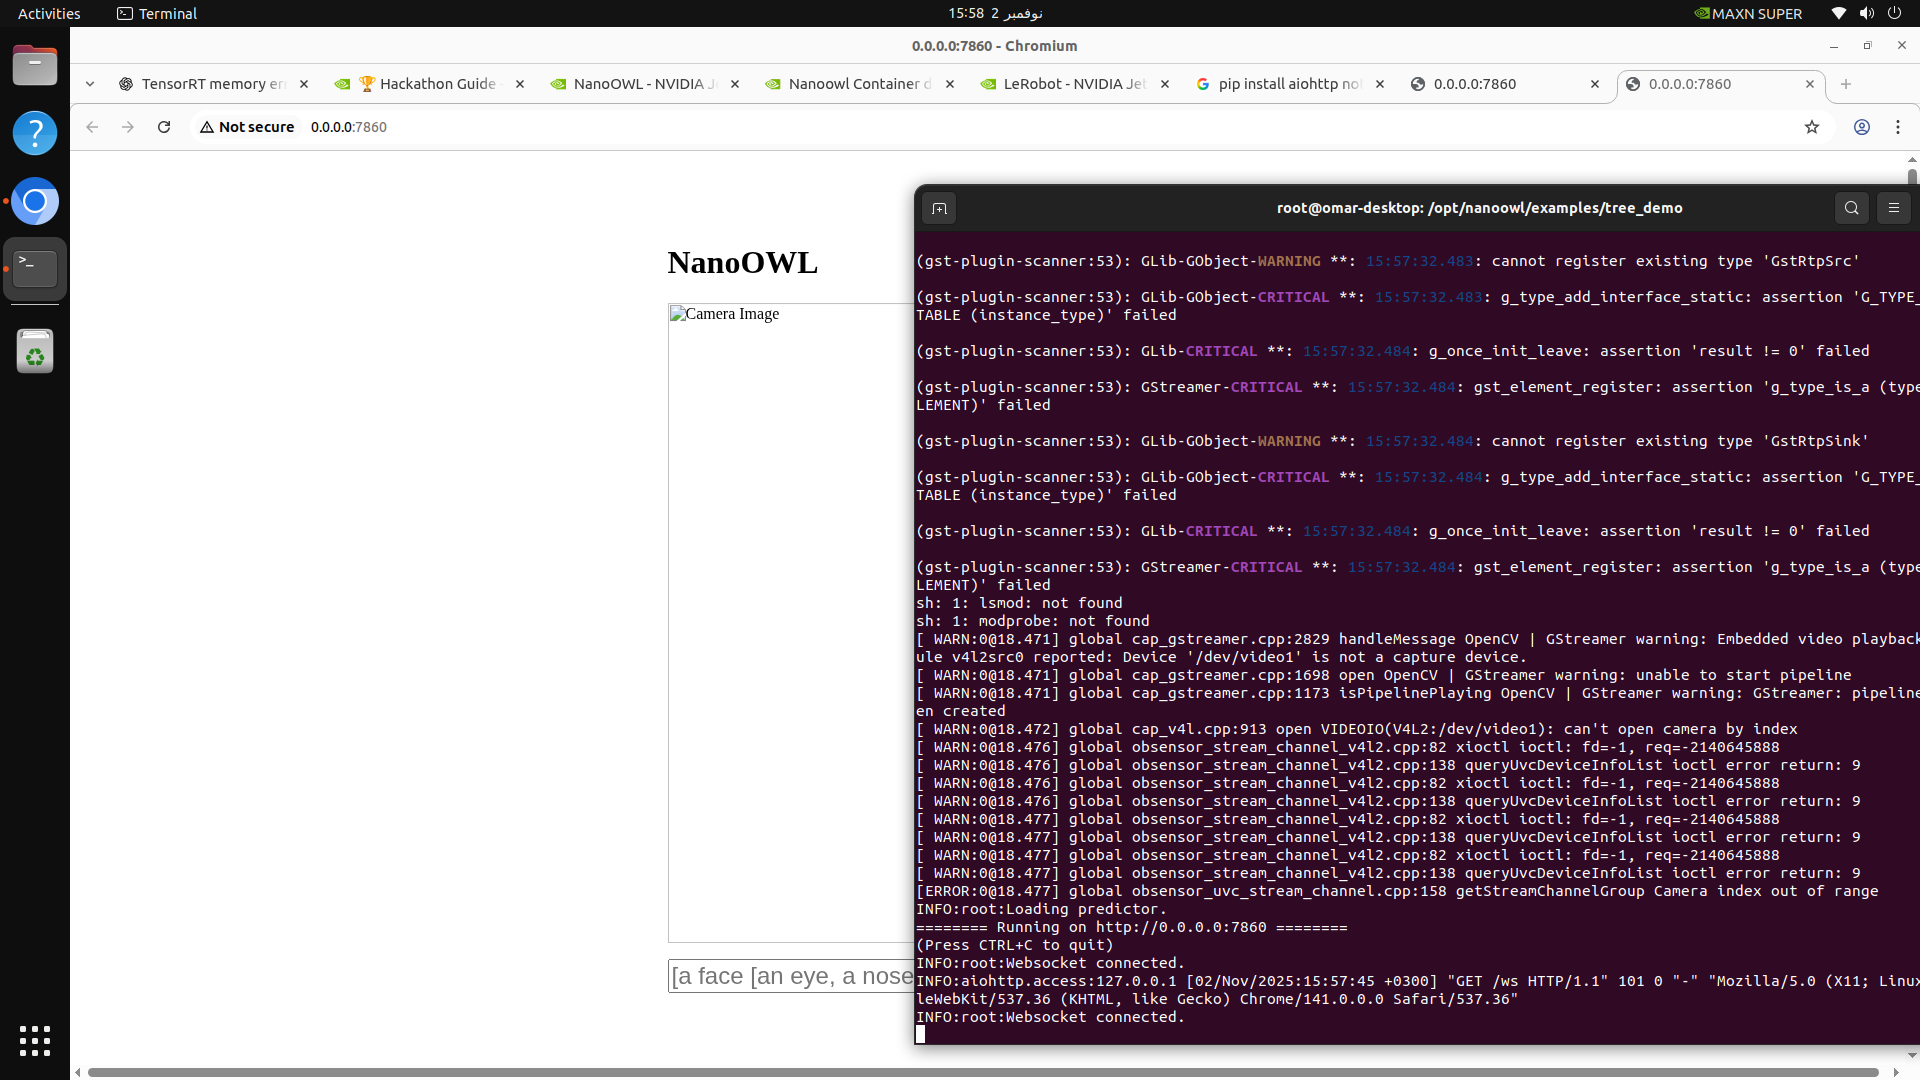Viewport: 1920px width, 1080px height.
Task: Open the Chromium three-dot menu
Action: [x=1897, y=127]
